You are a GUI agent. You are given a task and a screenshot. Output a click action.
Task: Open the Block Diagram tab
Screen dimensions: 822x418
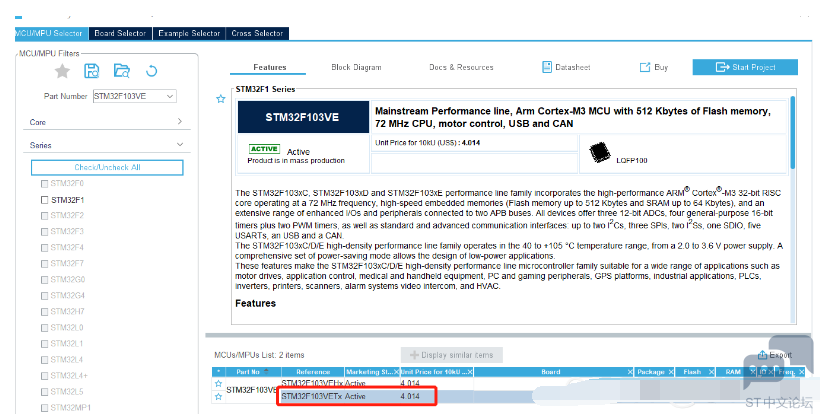356,67
